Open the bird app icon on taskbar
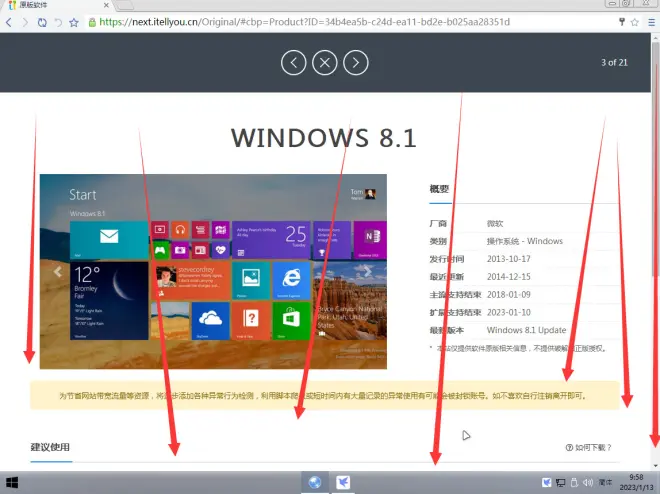Image resolution: width=660 pixels, height=494 pixels. tap(343, 482)
